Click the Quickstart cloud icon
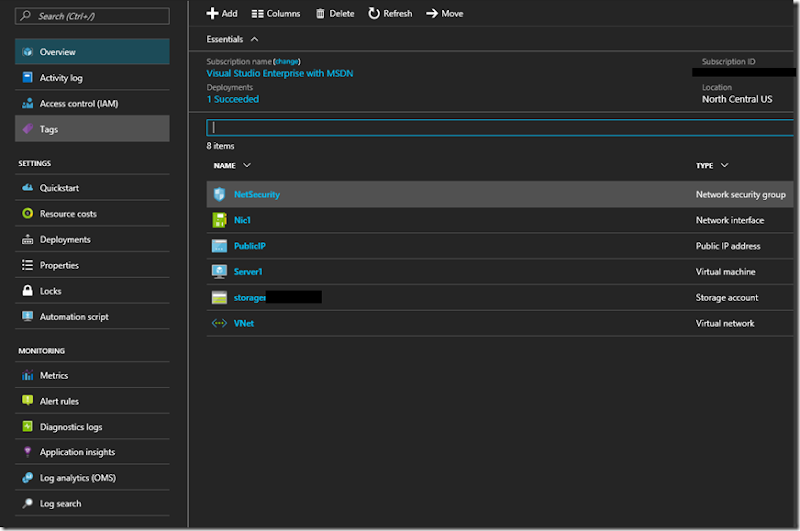The image size is (800, 531). pyautogui.click(x=28, y=188)
